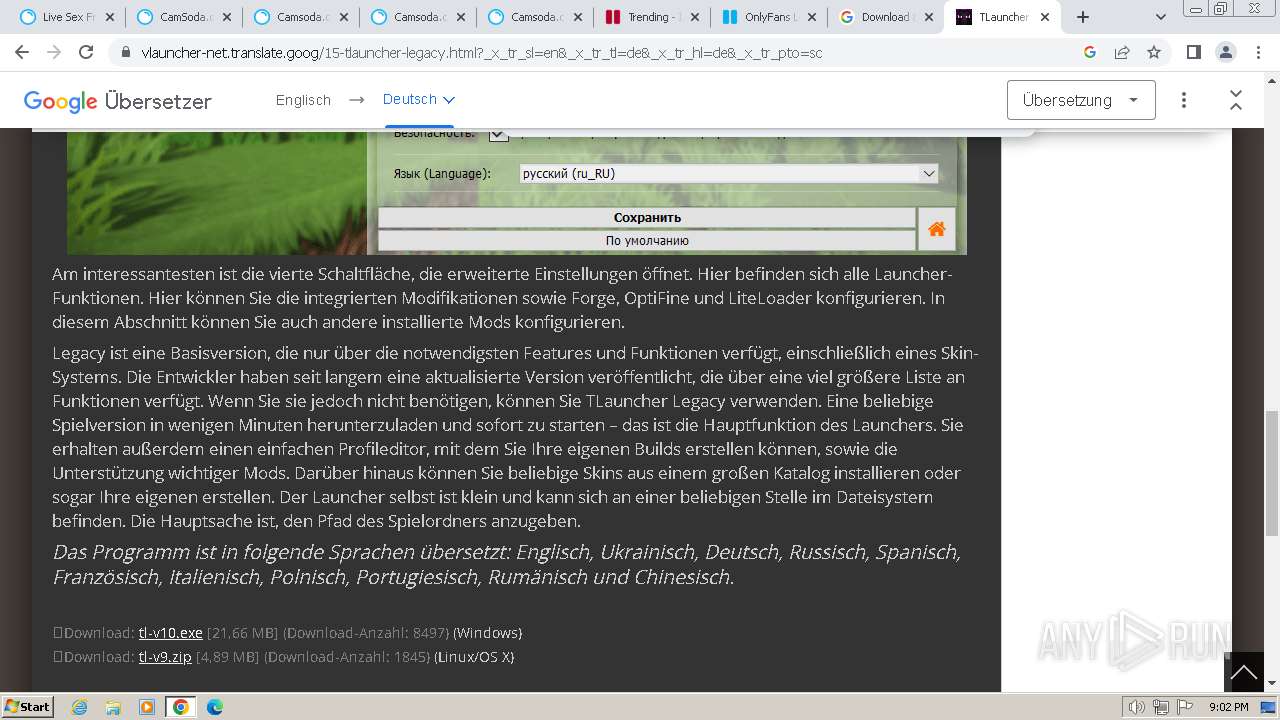Bookmark this page with the star
Screen dimensions: 1280x720
click(x=1154, y=53)
